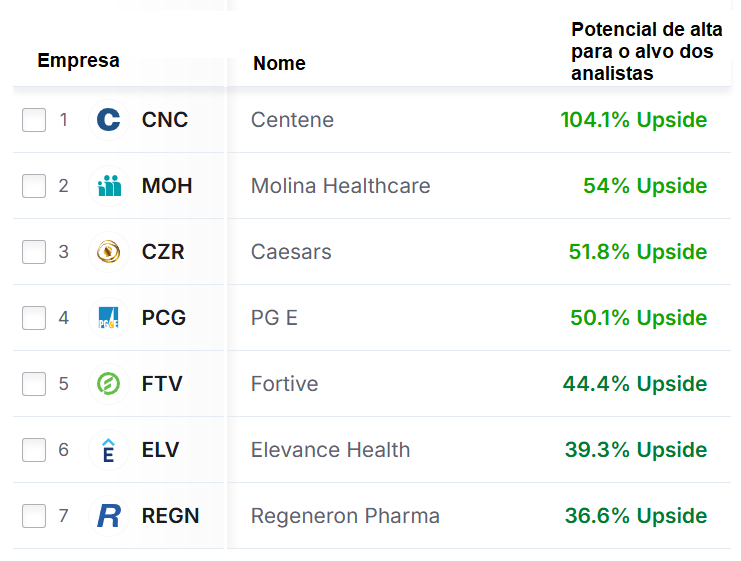Viewport: 741px width, 561px height.
Task: Click the Fortive green circle logo
Action: tap(109, 384)
